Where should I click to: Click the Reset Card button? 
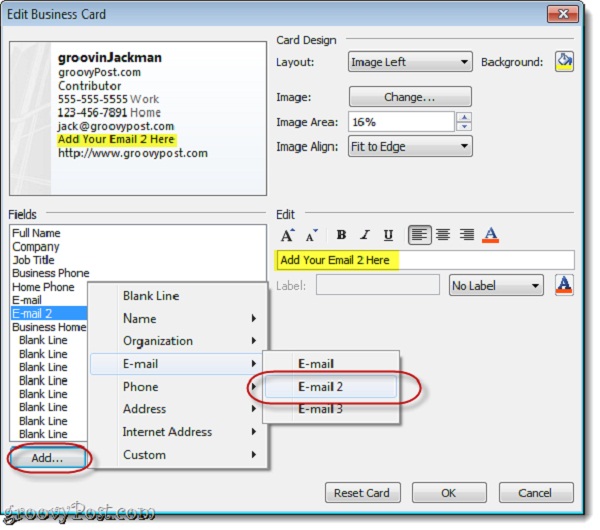363,492
